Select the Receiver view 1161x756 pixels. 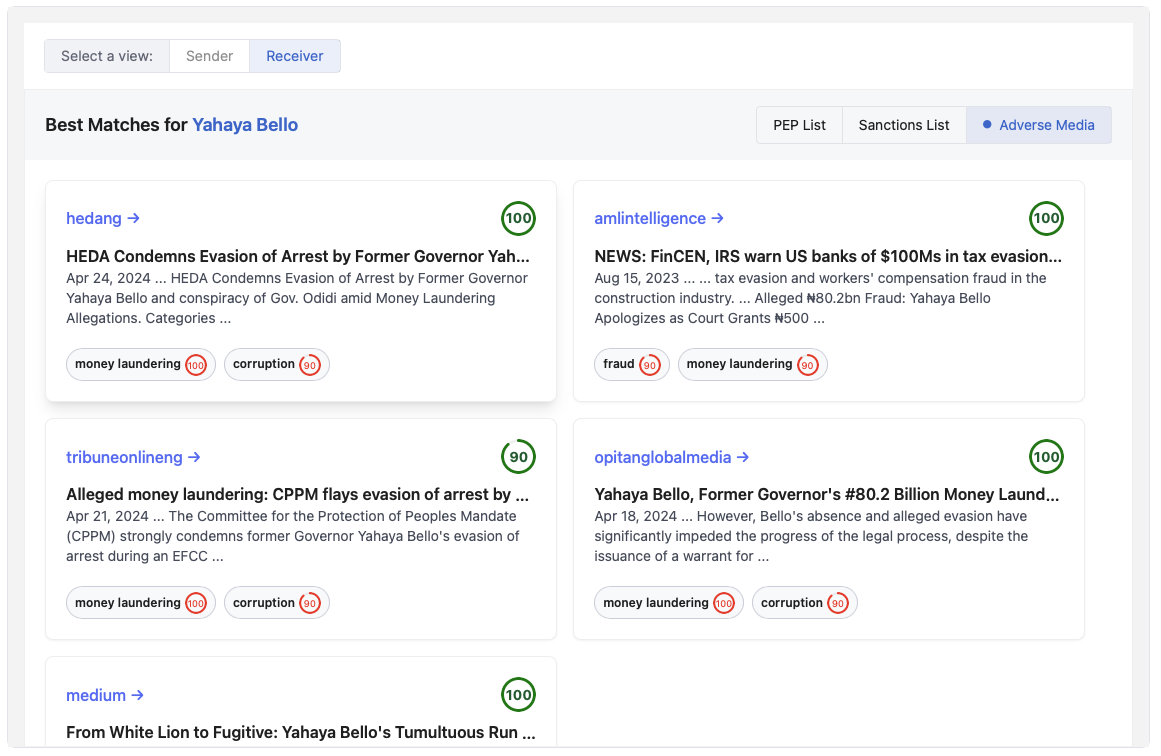pyautogui.click(x=294, y=56)
